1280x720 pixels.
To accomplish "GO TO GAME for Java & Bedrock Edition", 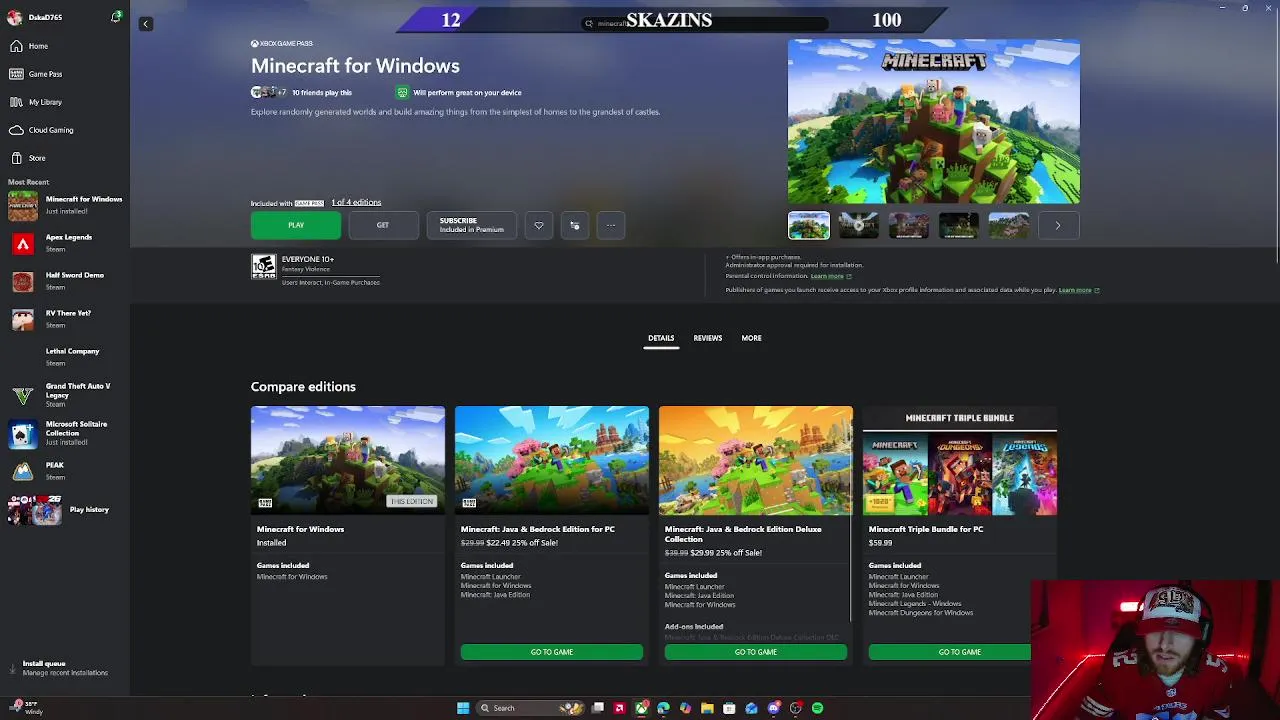I will [x=552, y=652].
